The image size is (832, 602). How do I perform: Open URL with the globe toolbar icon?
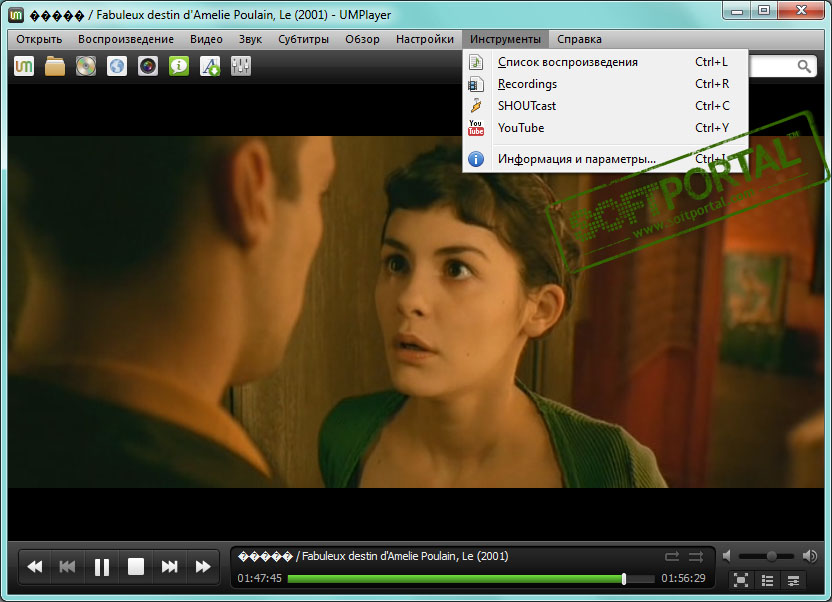[117, 66]
